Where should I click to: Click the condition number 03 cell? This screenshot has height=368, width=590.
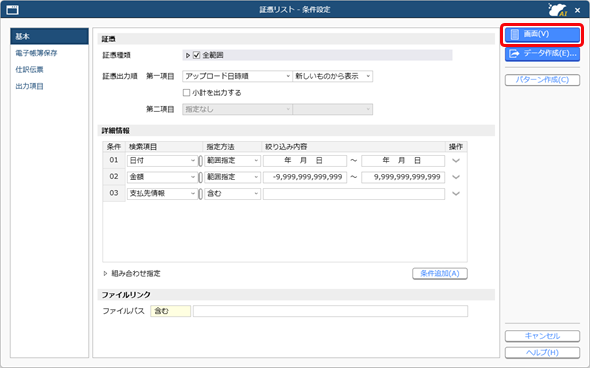[114, 193]
